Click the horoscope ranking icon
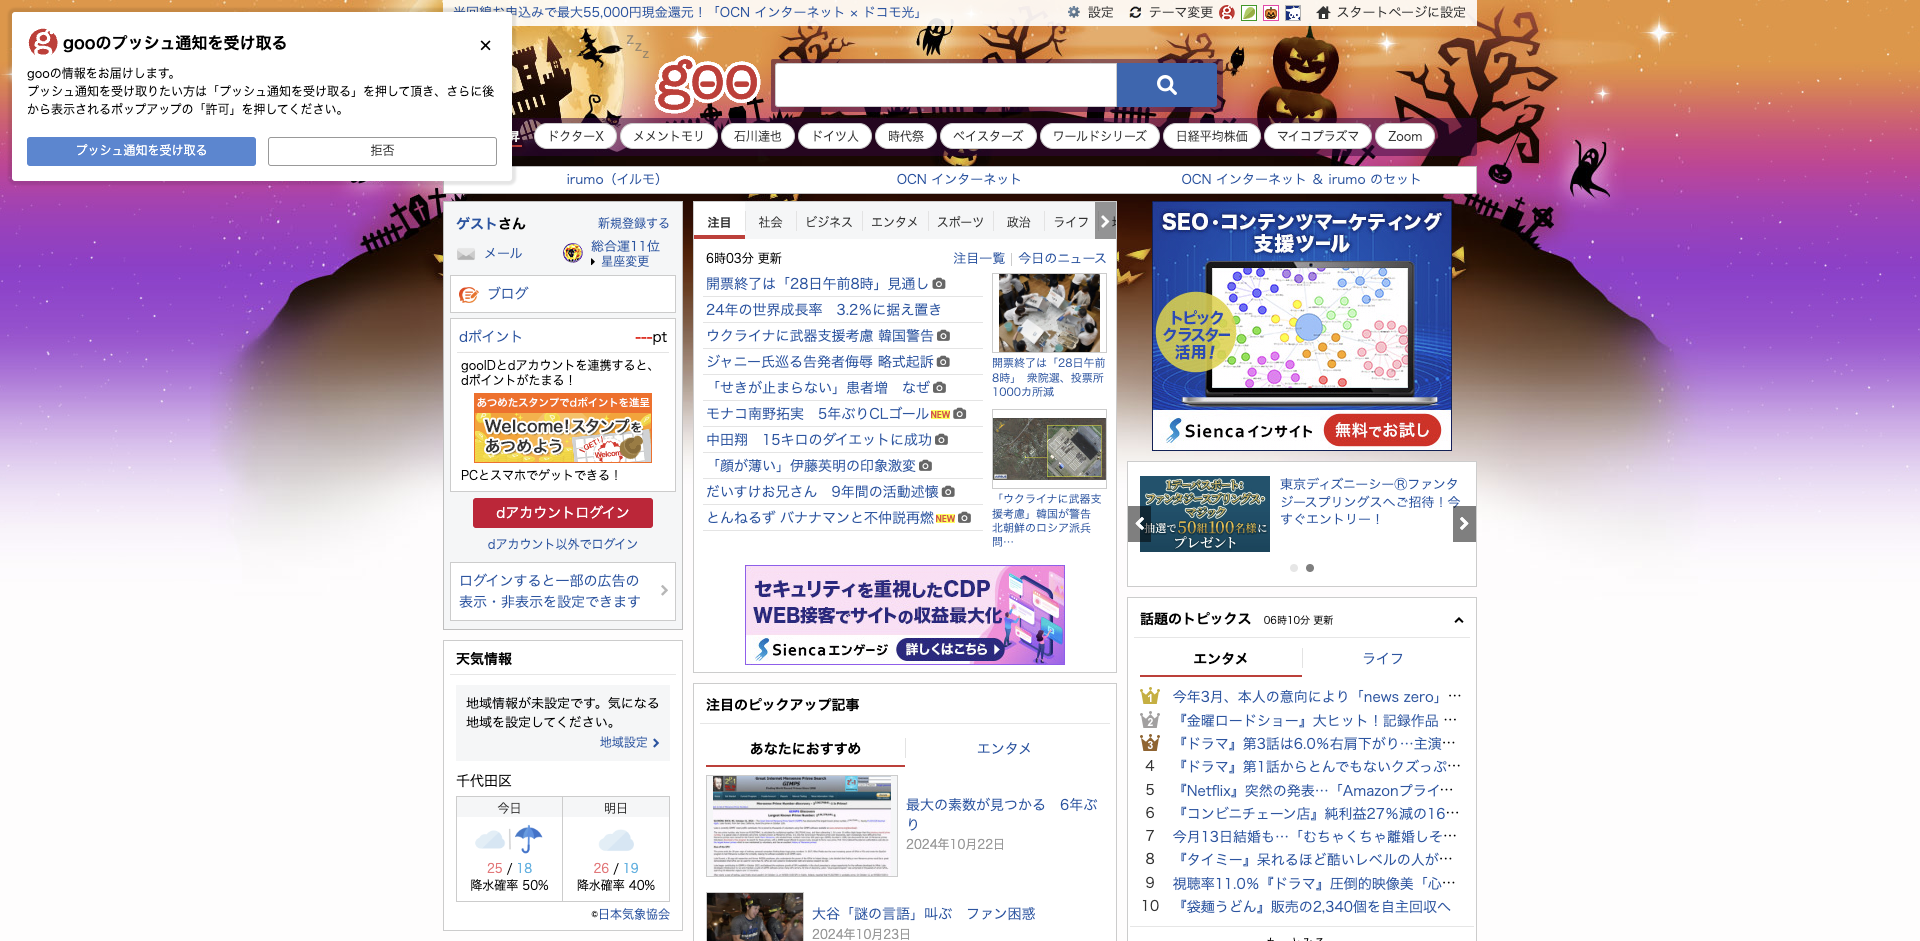1920x941 pixels. click(573, 253)
